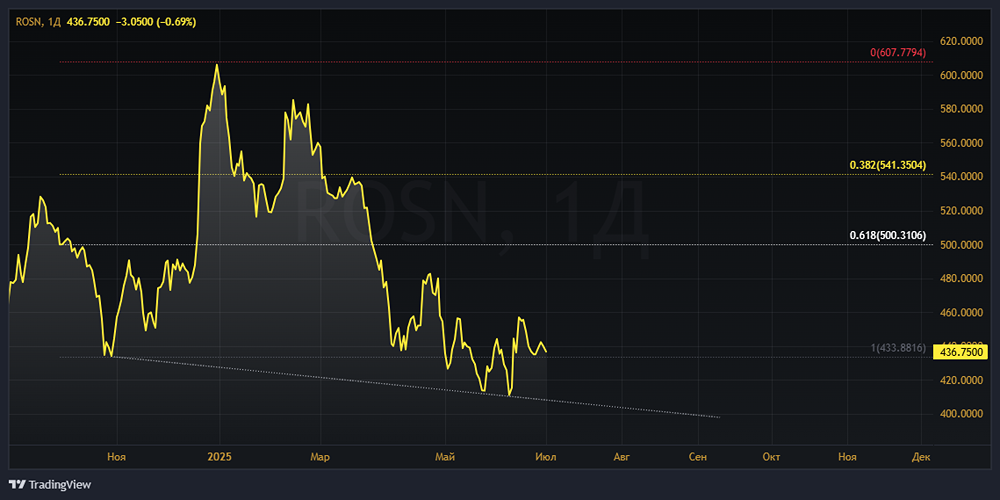Screen dimensions: 1000x500
Task: Select the dotted descending trend line
Action: tap(415, 388)
